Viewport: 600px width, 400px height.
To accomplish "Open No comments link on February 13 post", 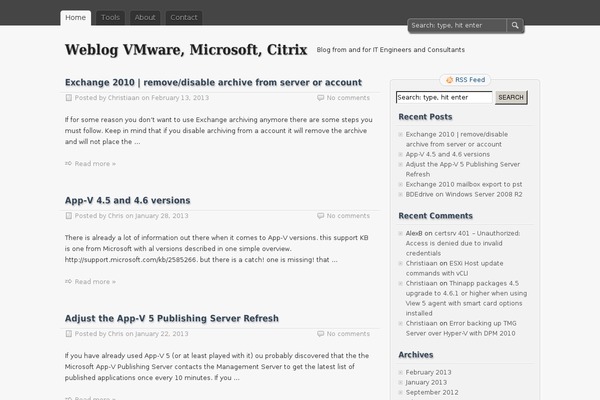I will [348, 98].
